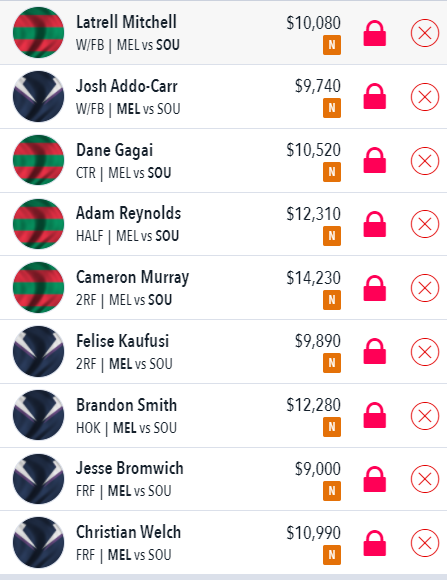447x580 pixels.
Task: Remove Brandon Smith with the X icon
Action: pyautogui.click(x=425, y=416)
